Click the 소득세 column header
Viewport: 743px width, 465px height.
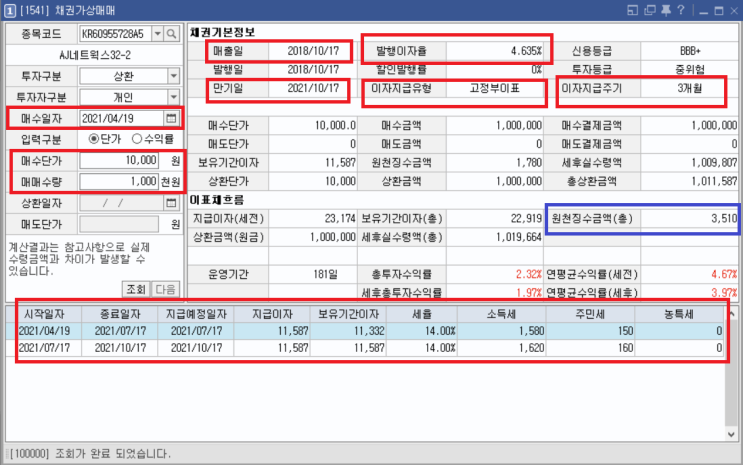click(x=502, y=314)
